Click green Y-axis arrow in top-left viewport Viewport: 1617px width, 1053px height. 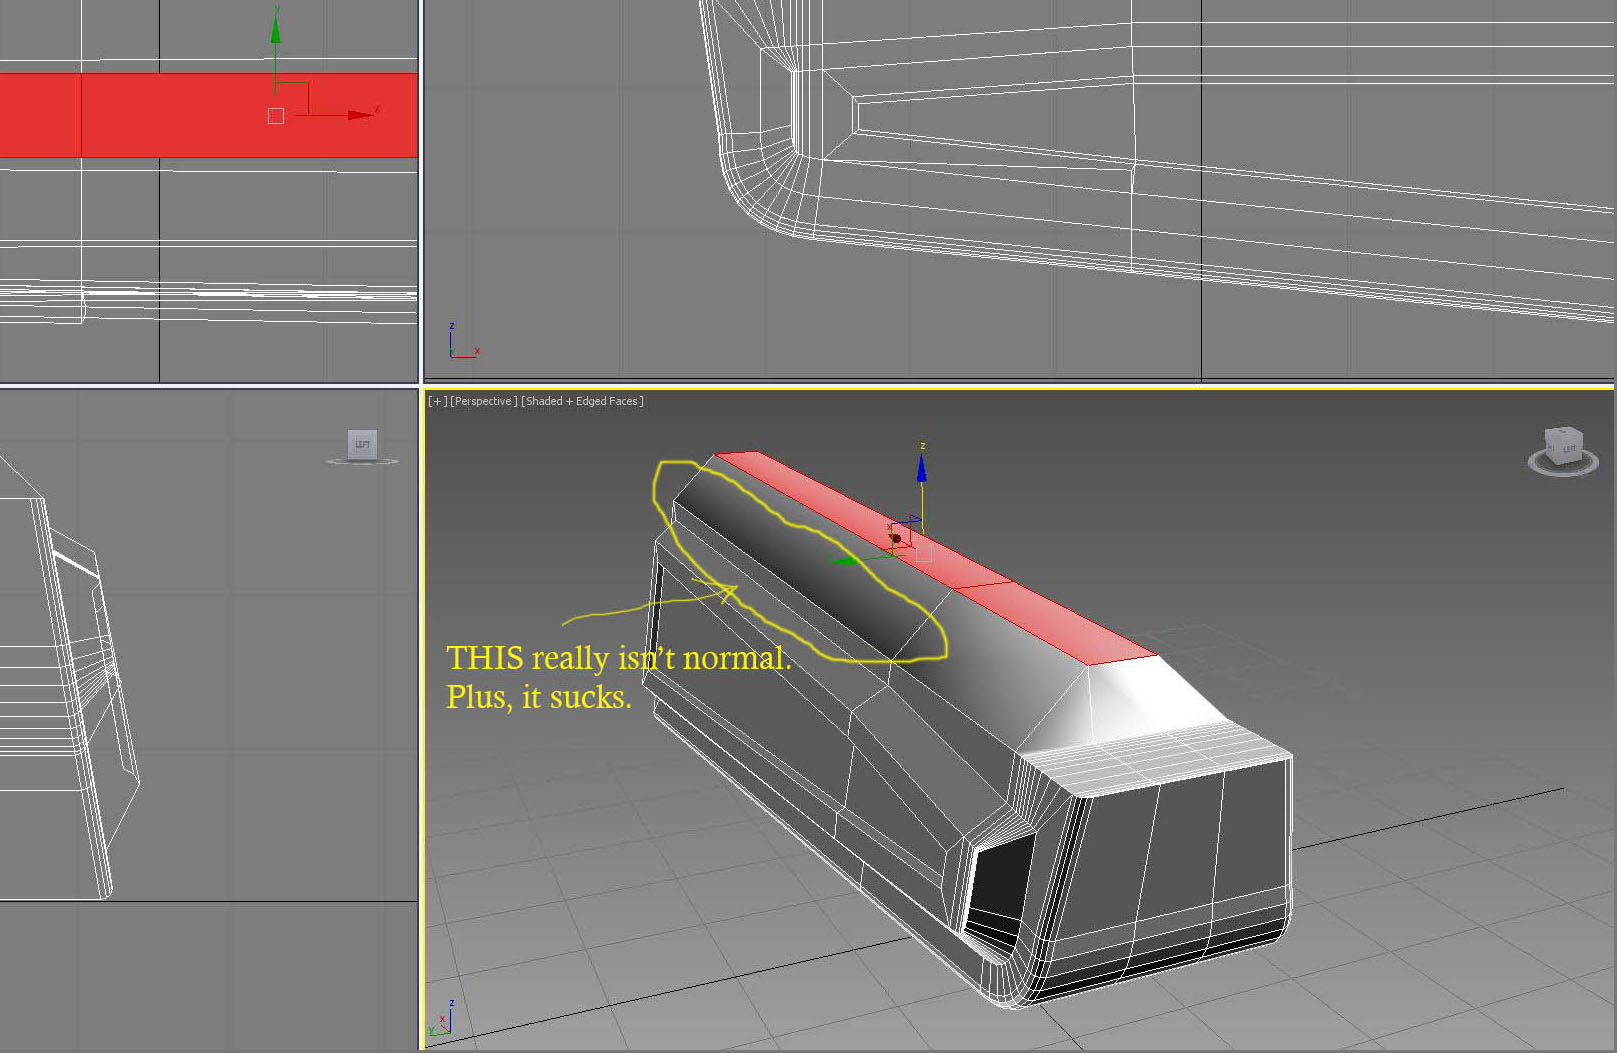275,28
